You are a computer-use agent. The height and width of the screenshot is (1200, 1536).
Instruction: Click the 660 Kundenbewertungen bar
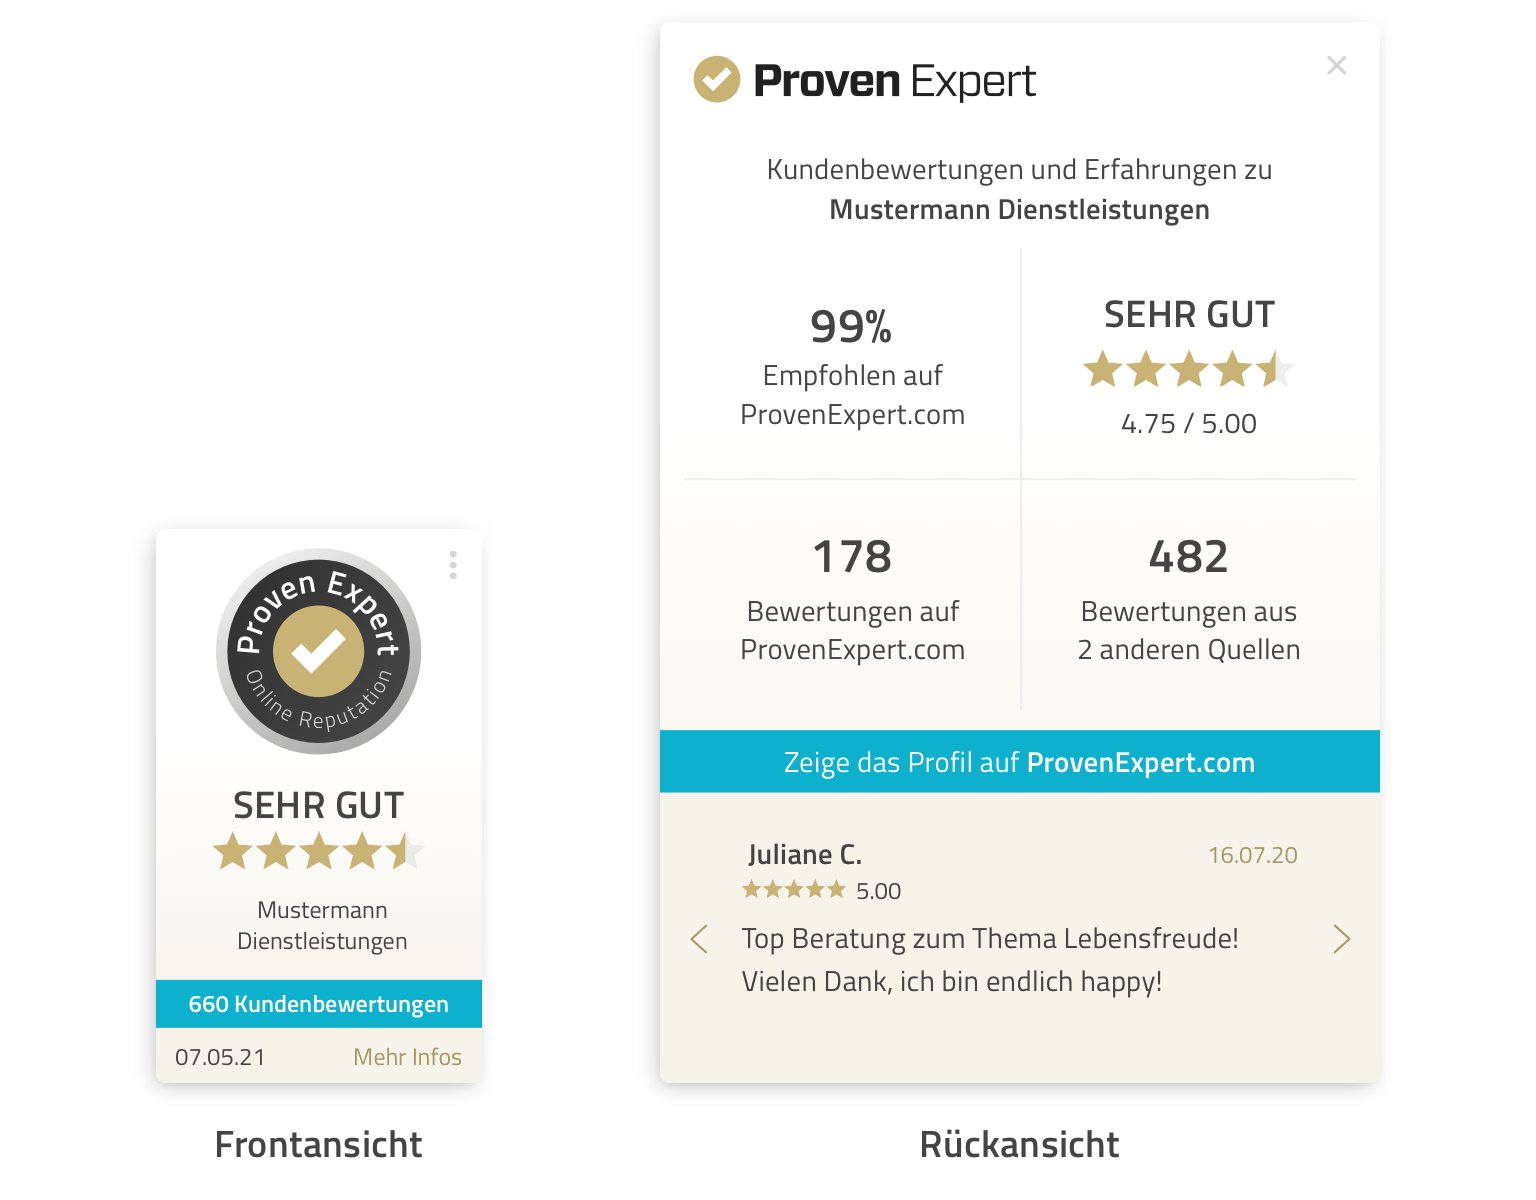tap(318, 1004)
